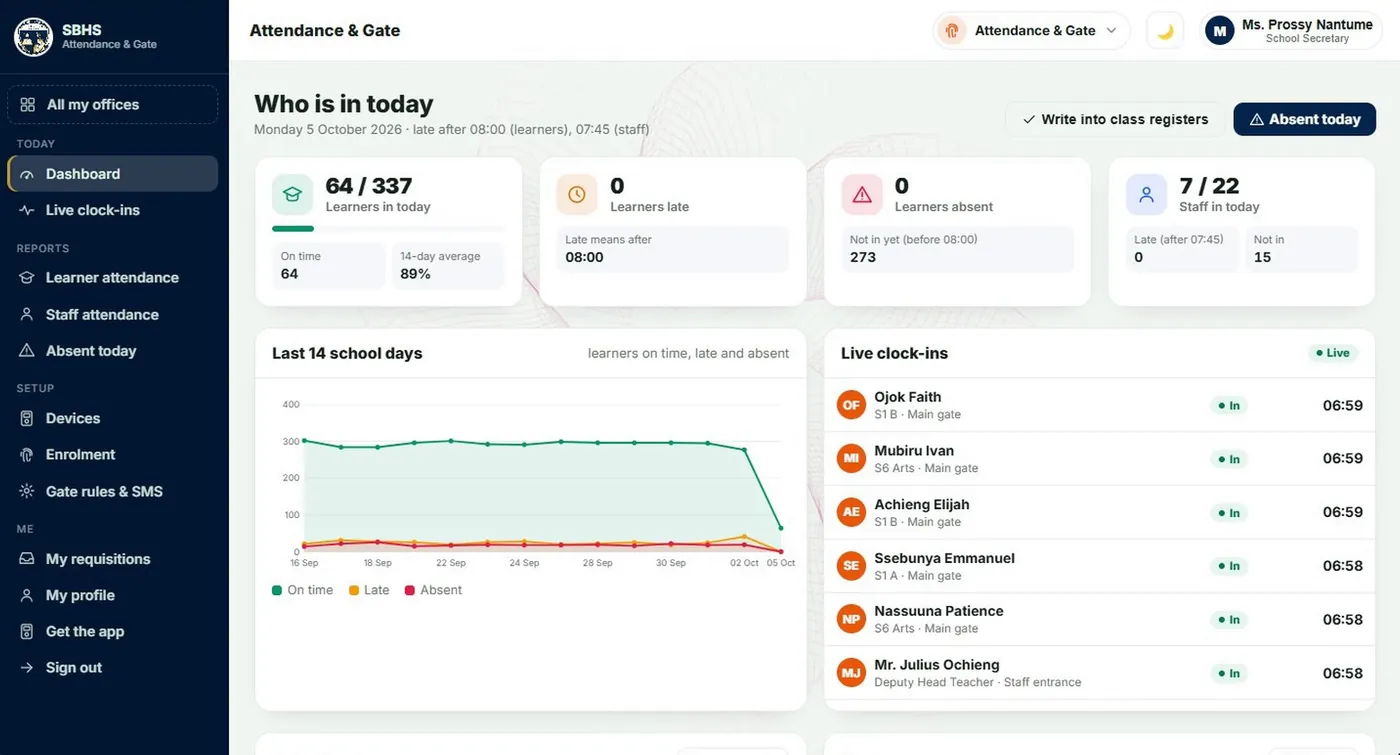Click the 05 Oct data point on chart
1400x755 pixels.
pyautogui.click(x=781, y=528)
